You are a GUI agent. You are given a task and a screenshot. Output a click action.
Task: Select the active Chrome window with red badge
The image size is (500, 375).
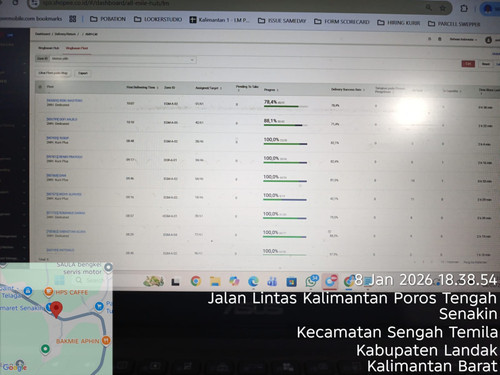(331, 281)
